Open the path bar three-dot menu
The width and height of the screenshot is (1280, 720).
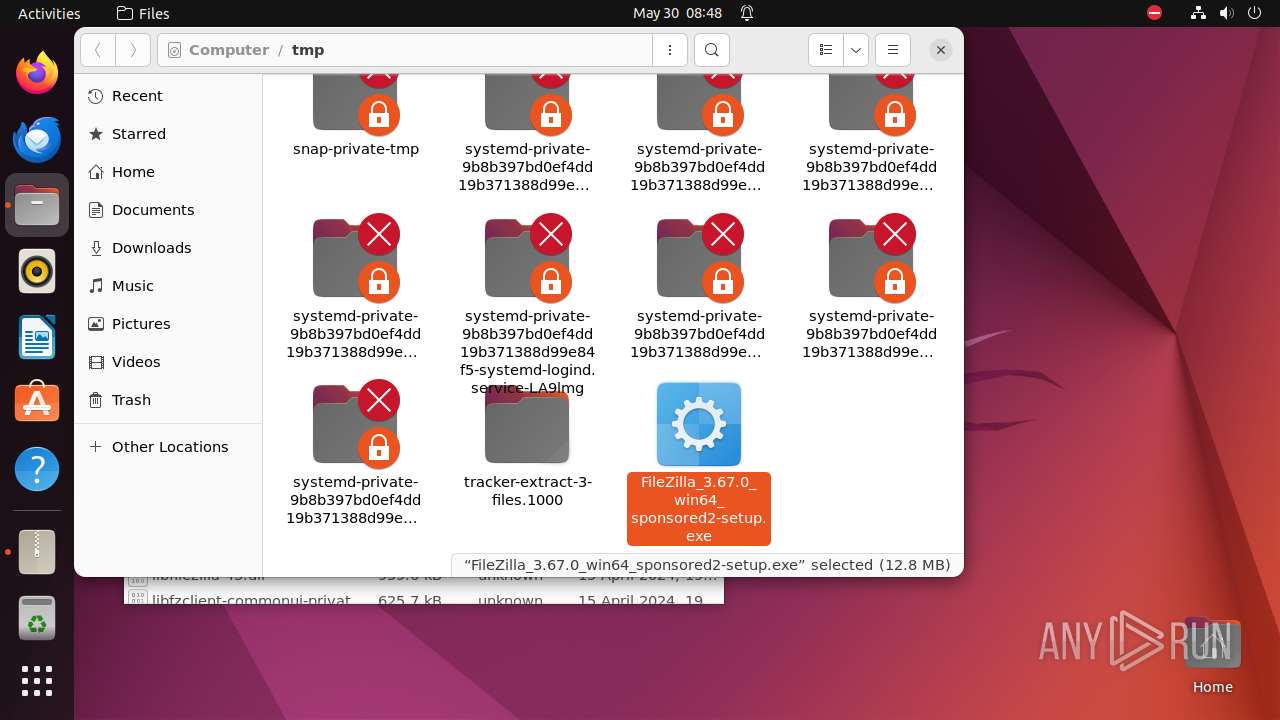(x=669, y=50)
